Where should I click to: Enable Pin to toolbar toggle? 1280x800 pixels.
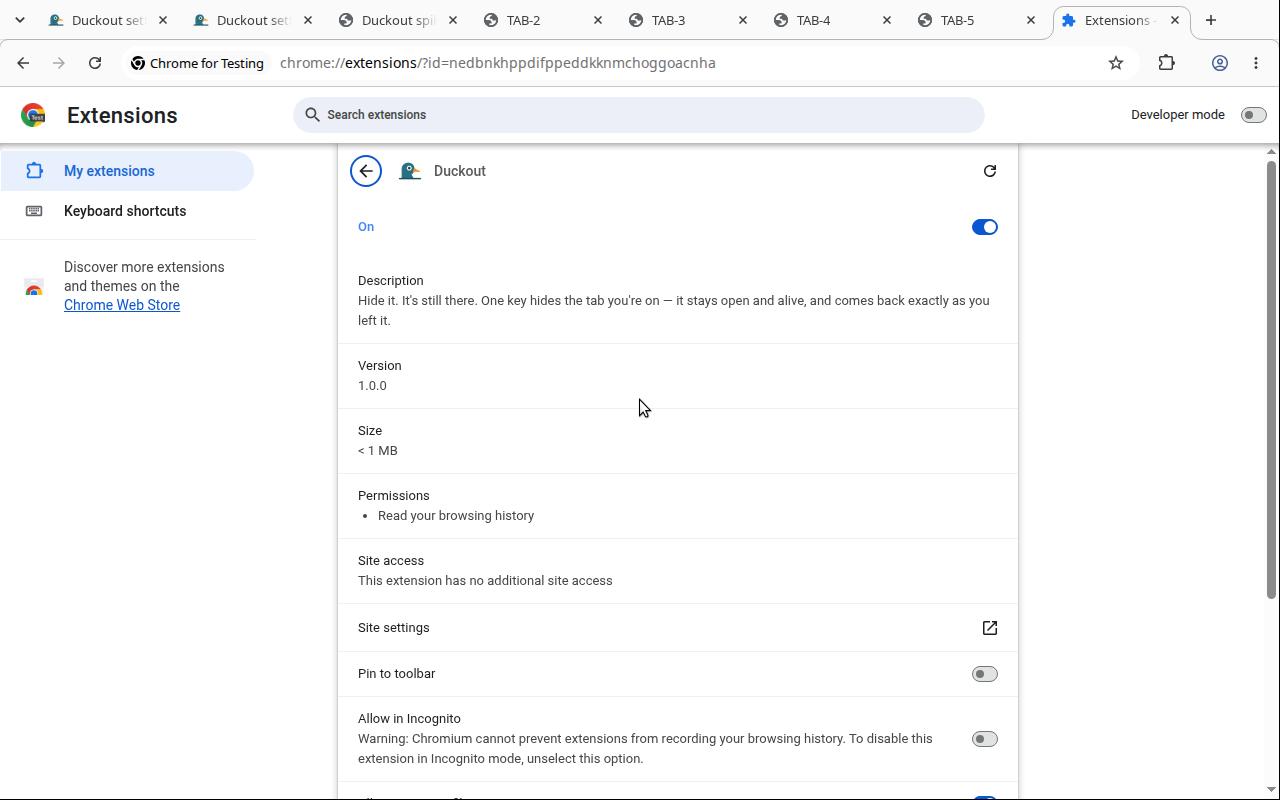click(x=985, y=674)
